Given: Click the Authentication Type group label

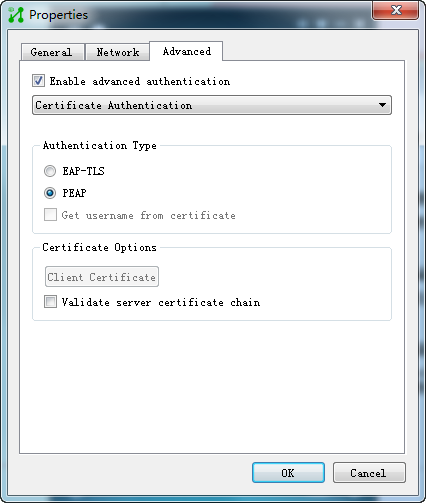Looking at the screenshot, I should pyautogui.click(x=100, y=146).
